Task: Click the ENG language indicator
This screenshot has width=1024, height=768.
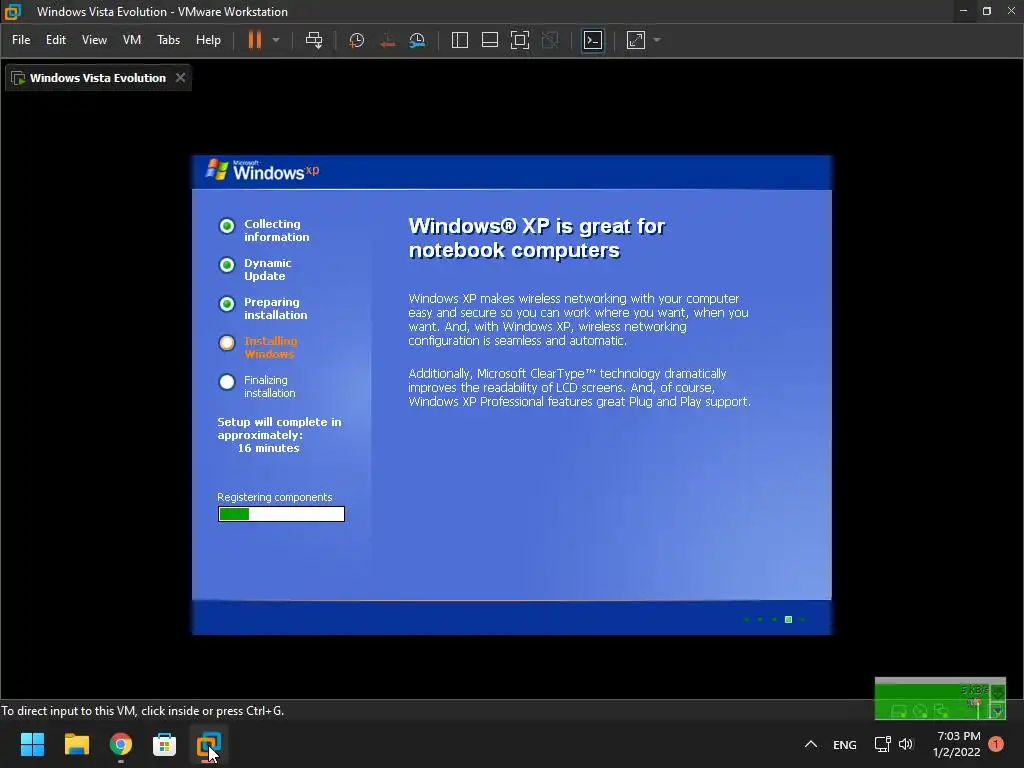Action: [x=844, y=744]
